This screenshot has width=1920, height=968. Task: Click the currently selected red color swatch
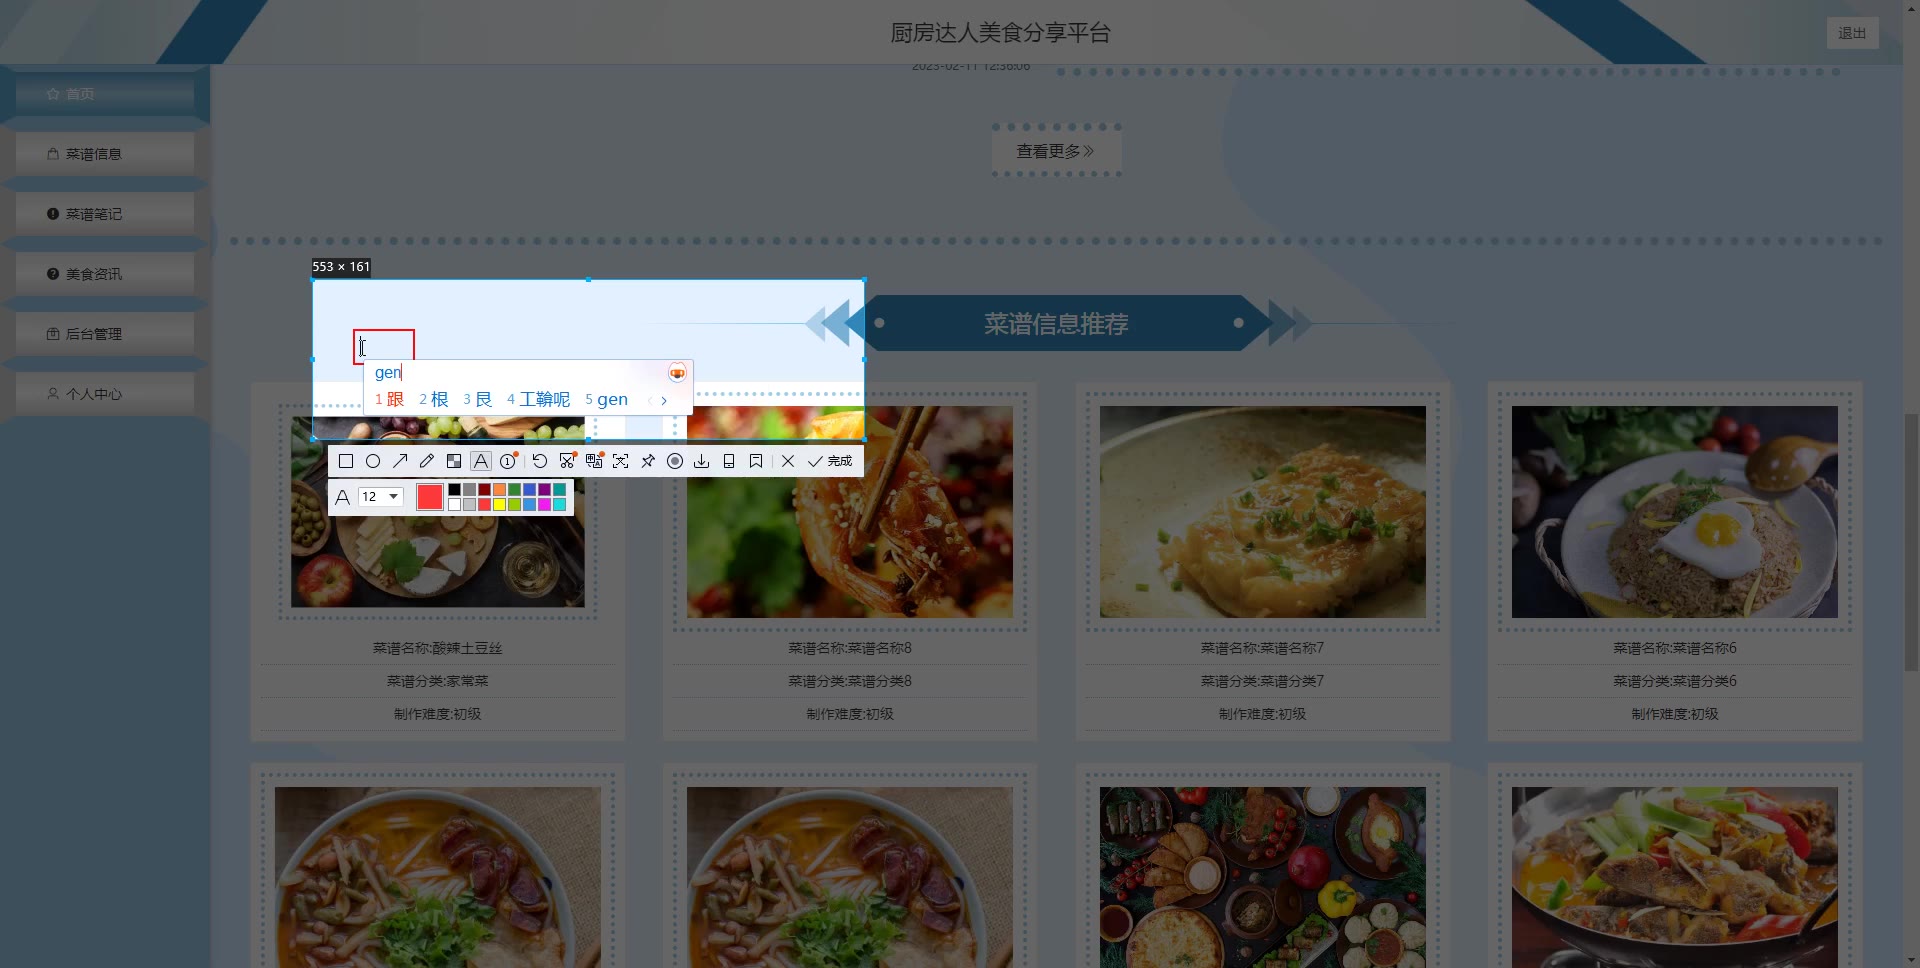coord(430,497)
